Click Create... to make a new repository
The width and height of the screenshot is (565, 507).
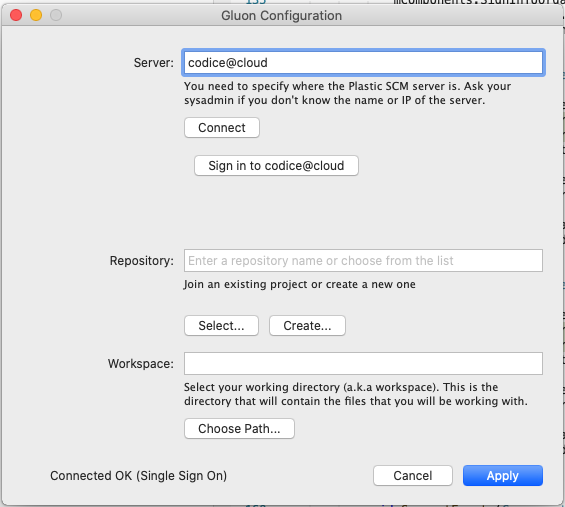pos(307,326)
